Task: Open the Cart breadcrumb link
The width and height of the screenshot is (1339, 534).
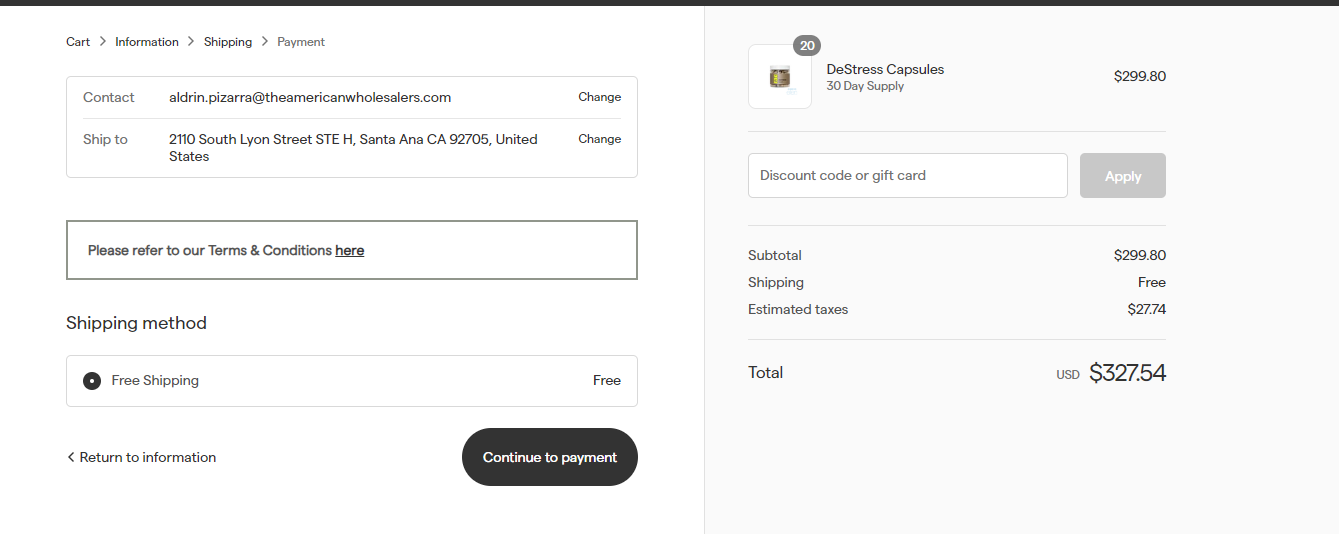Action: pos(78,42)
